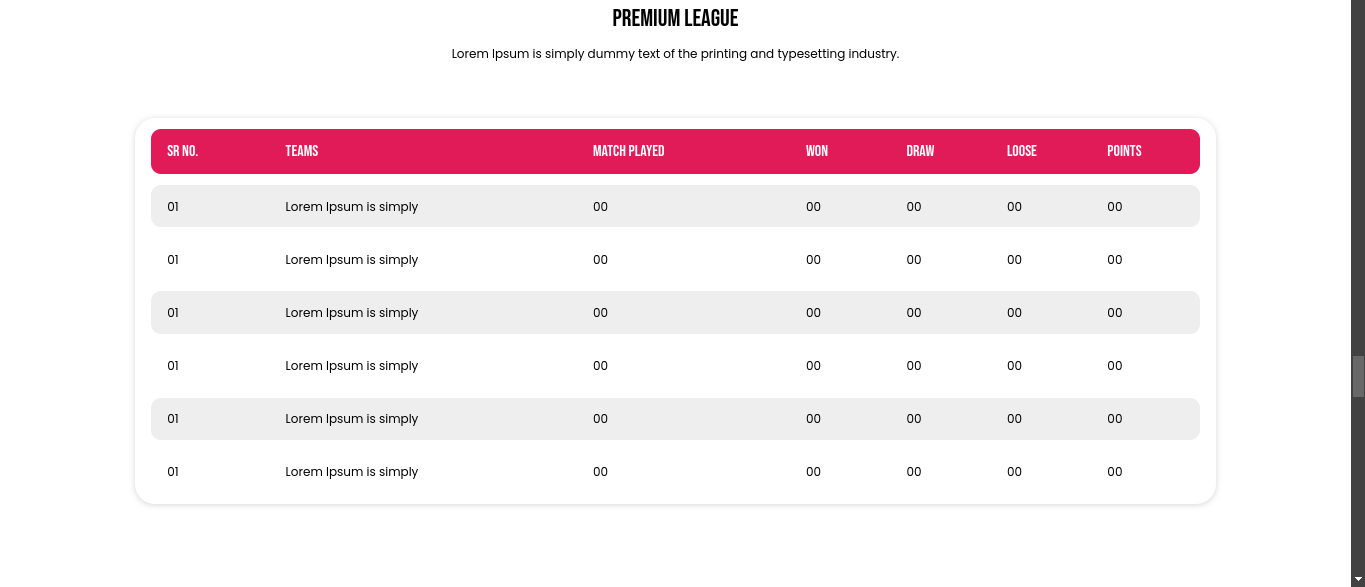This screenshot has height=587, width=1365.
Task: Click the SR NO. column header
Action: pyautogui.click(x=182, y=151)
